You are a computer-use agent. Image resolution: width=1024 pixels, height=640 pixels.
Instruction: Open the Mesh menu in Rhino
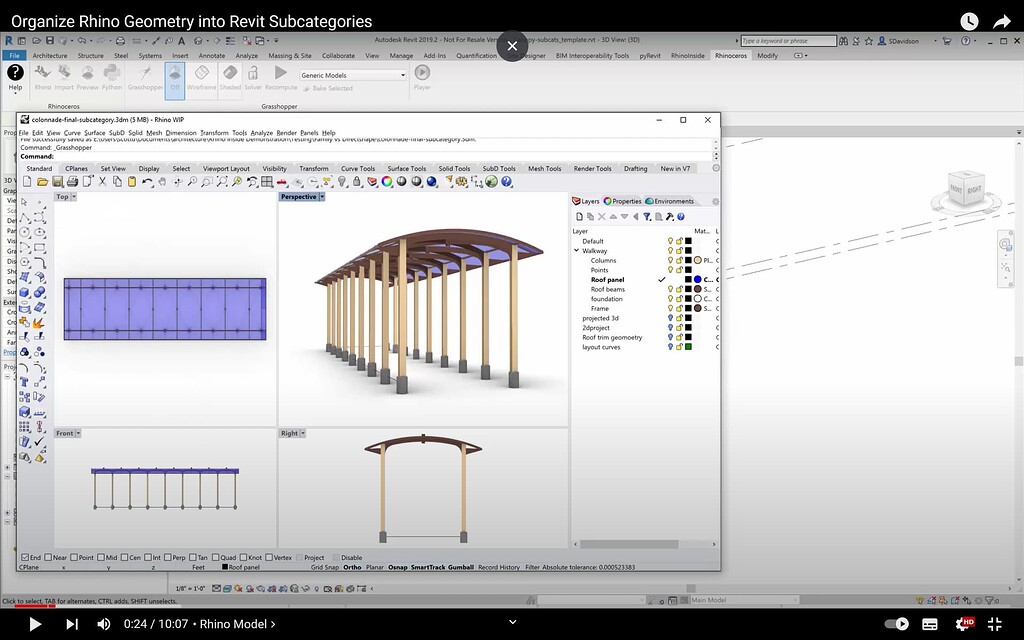[155, 132]
